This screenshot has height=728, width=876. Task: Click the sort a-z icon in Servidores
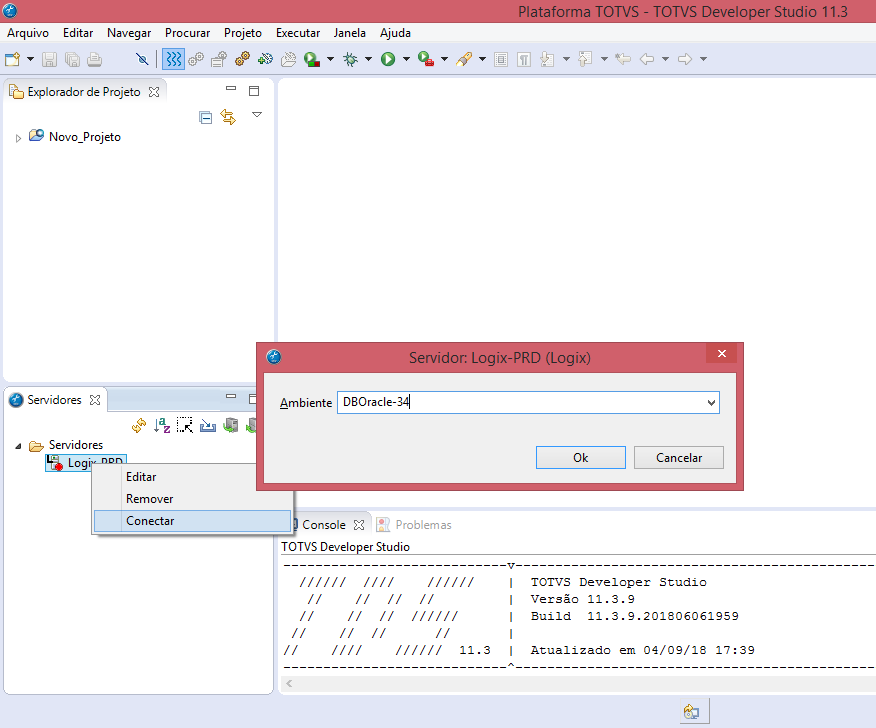click(x=162, y=426)
